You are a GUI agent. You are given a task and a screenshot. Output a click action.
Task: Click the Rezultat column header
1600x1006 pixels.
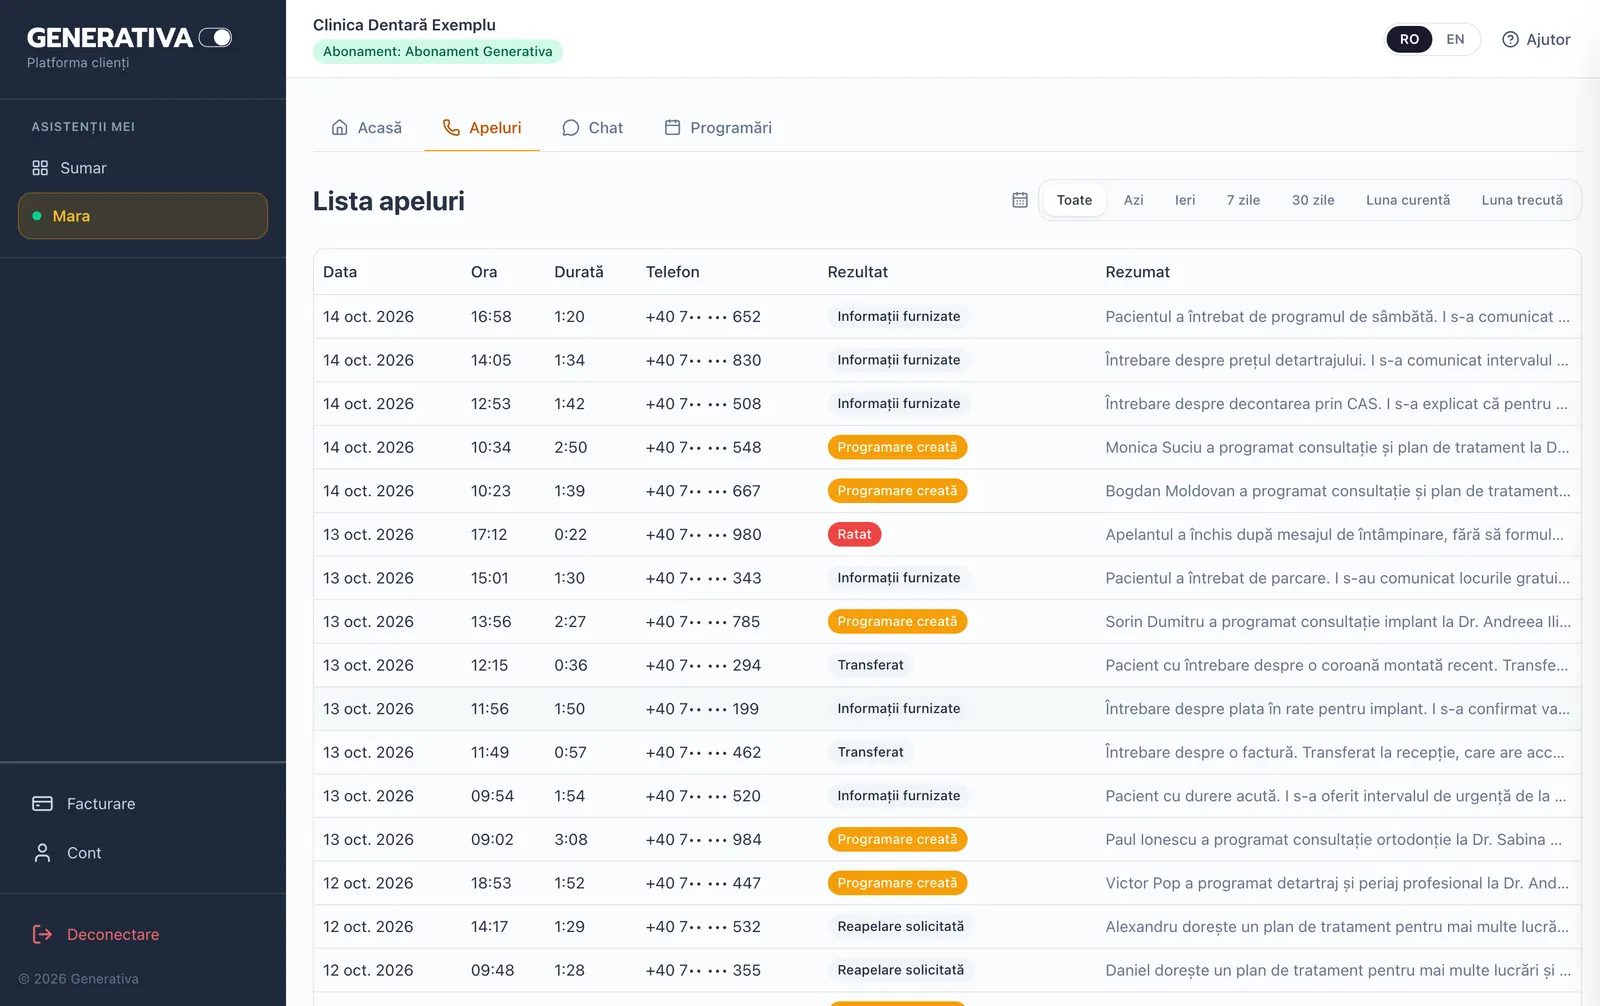click(857, 272)
